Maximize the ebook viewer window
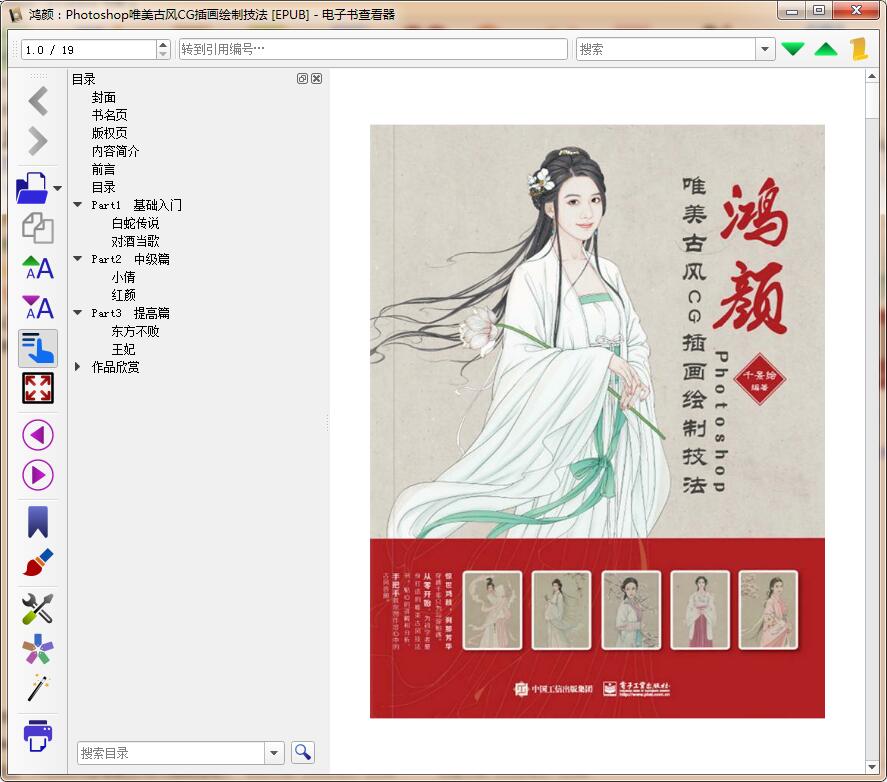 click(x=819, y=11)
